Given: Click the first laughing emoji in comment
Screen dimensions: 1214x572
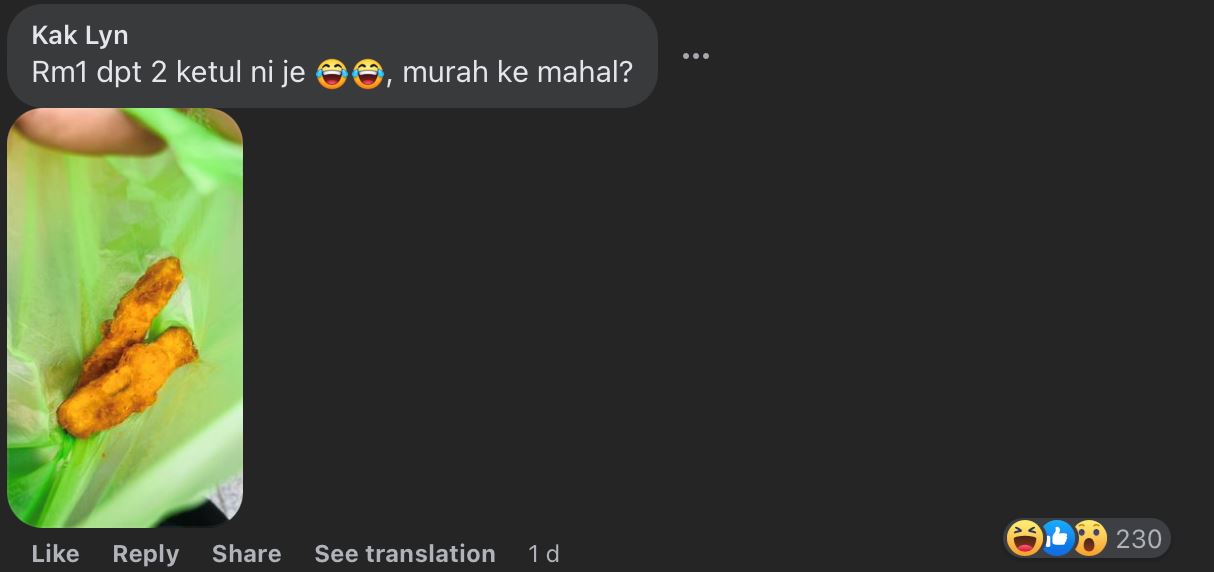Looking at the screenshot, I should [332, 73].
